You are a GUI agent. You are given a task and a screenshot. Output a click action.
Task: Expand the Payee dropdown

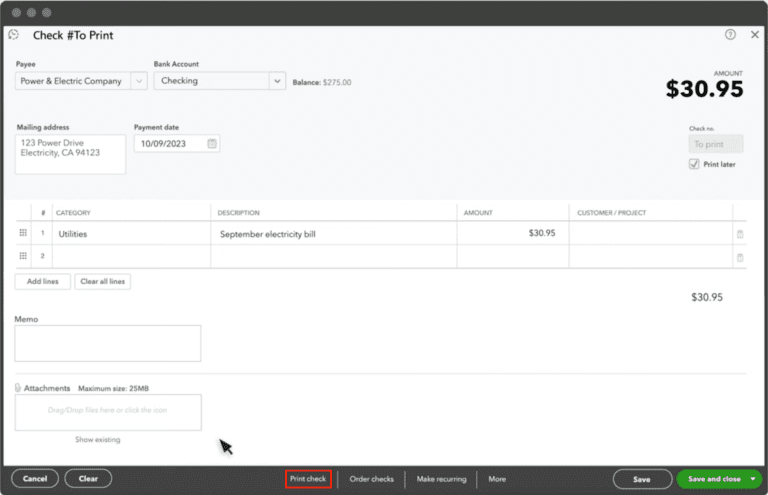pyautogui.click(x=138, y=81)
